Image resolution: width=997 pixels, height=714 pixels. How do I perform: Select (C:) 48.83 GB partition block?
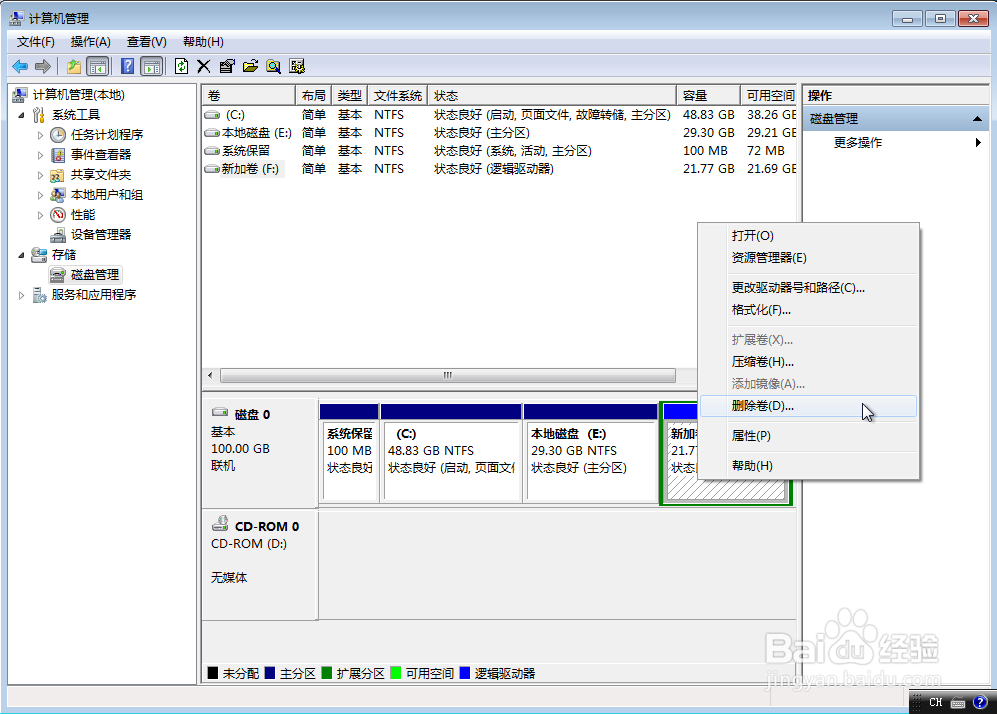[x=451, y=453]
